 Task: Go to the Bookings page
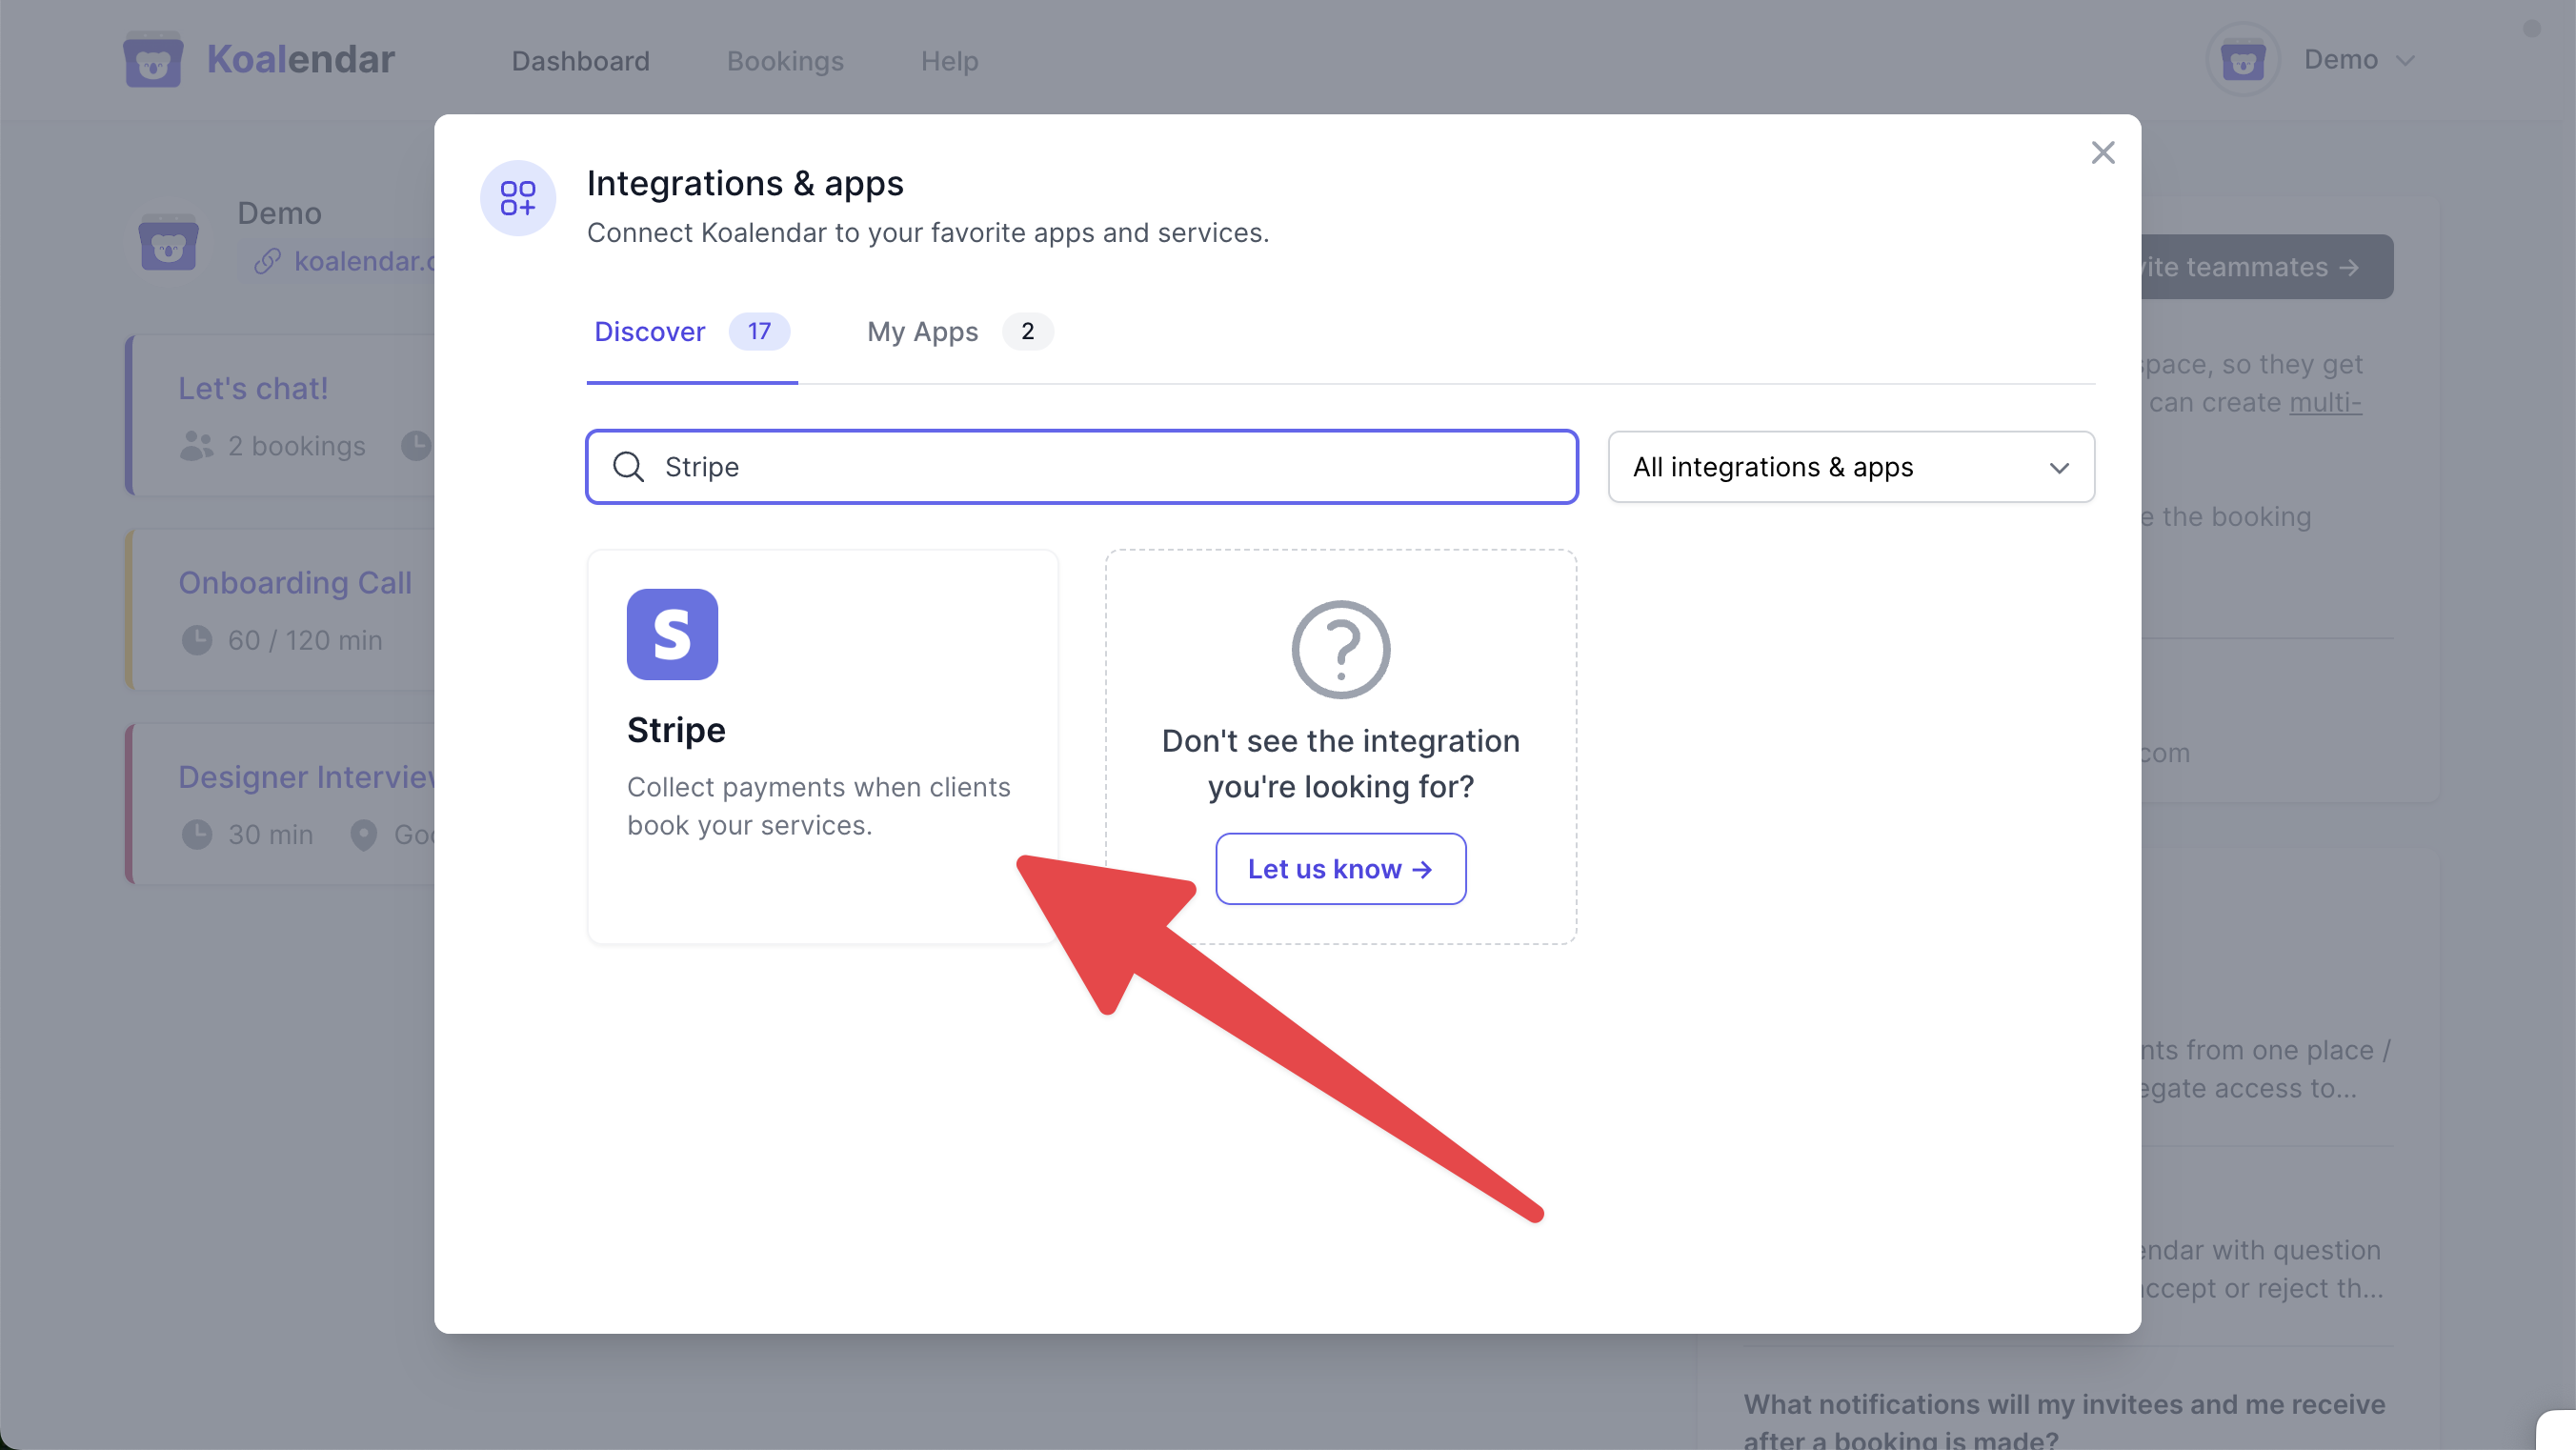pyautogui.click(x=785, y=61)
